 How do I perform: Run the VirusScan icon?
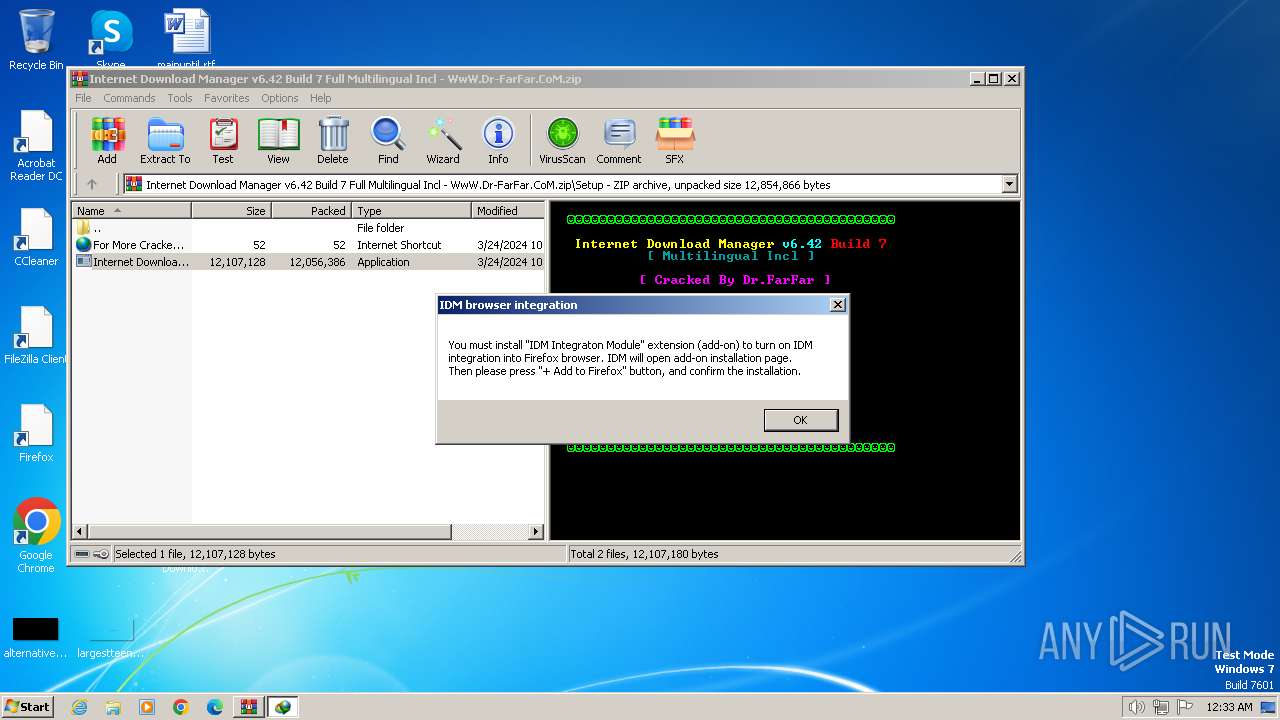point(562,140)
